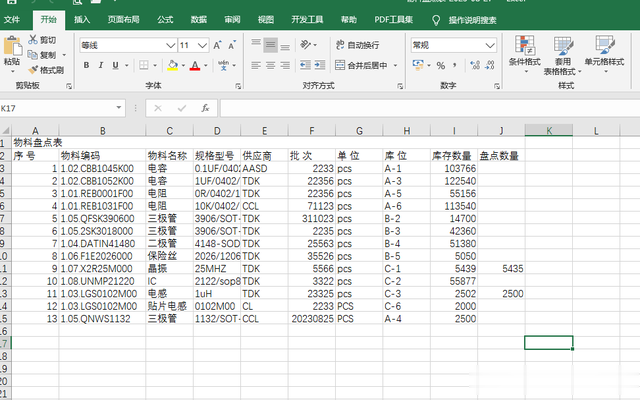Screen dimensions: 640x400
Task: Open font settings dialog launcher
Action: (238, 86)
